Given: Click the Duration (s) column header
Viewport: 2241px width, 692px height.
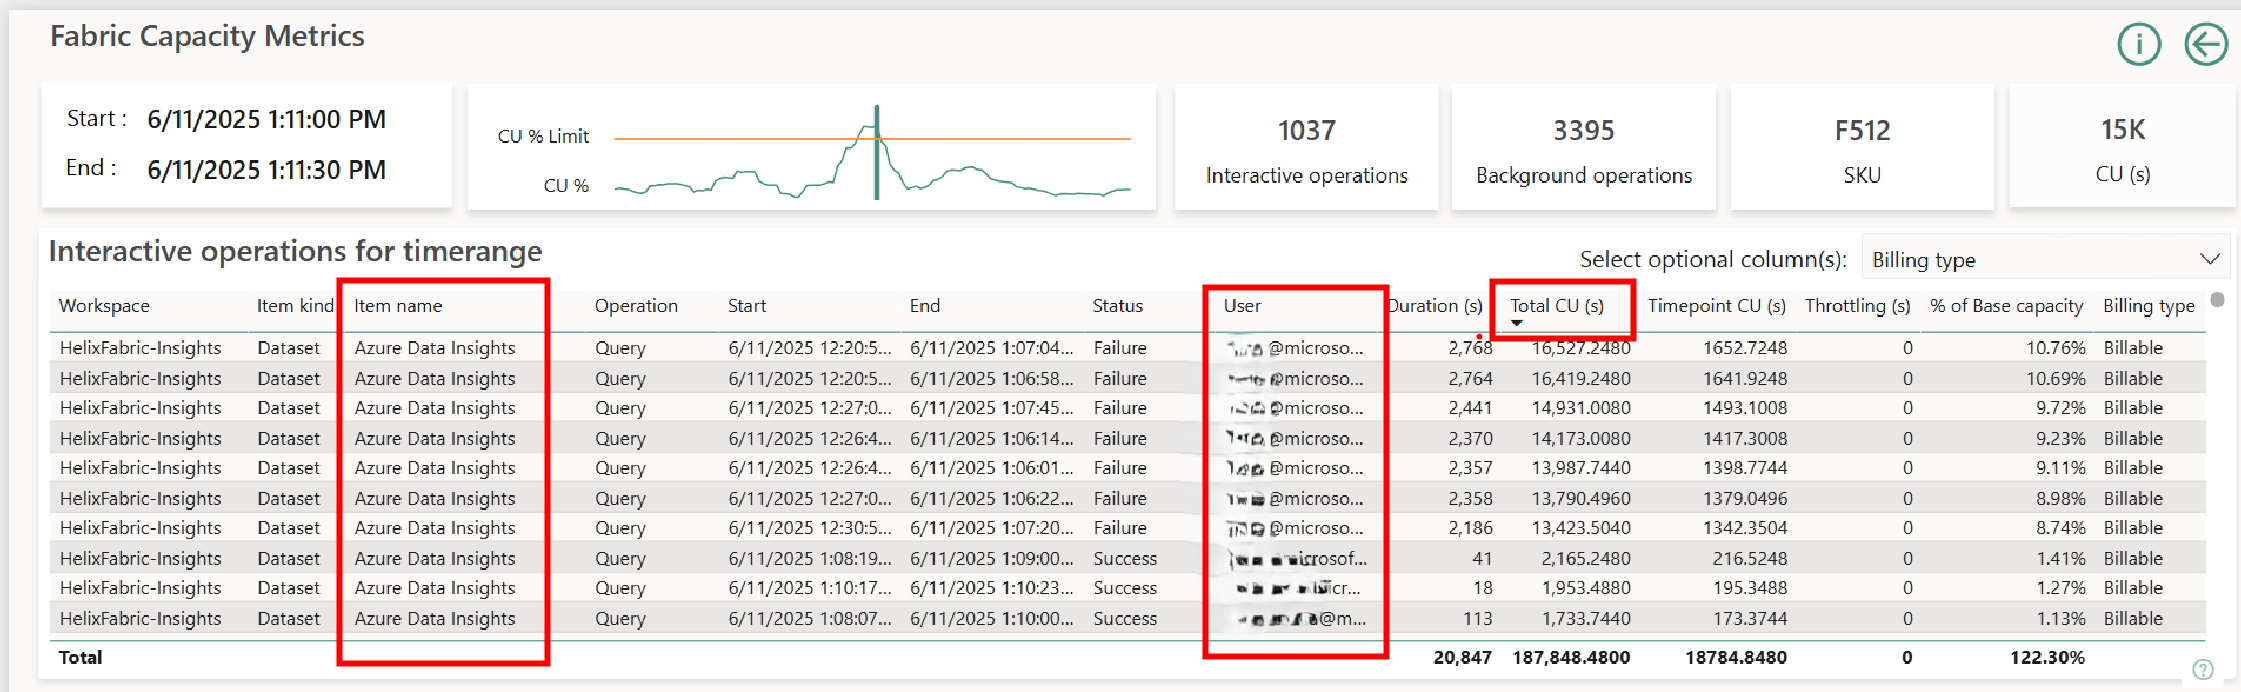Looking at the screenshot, I should point(1435,306).
